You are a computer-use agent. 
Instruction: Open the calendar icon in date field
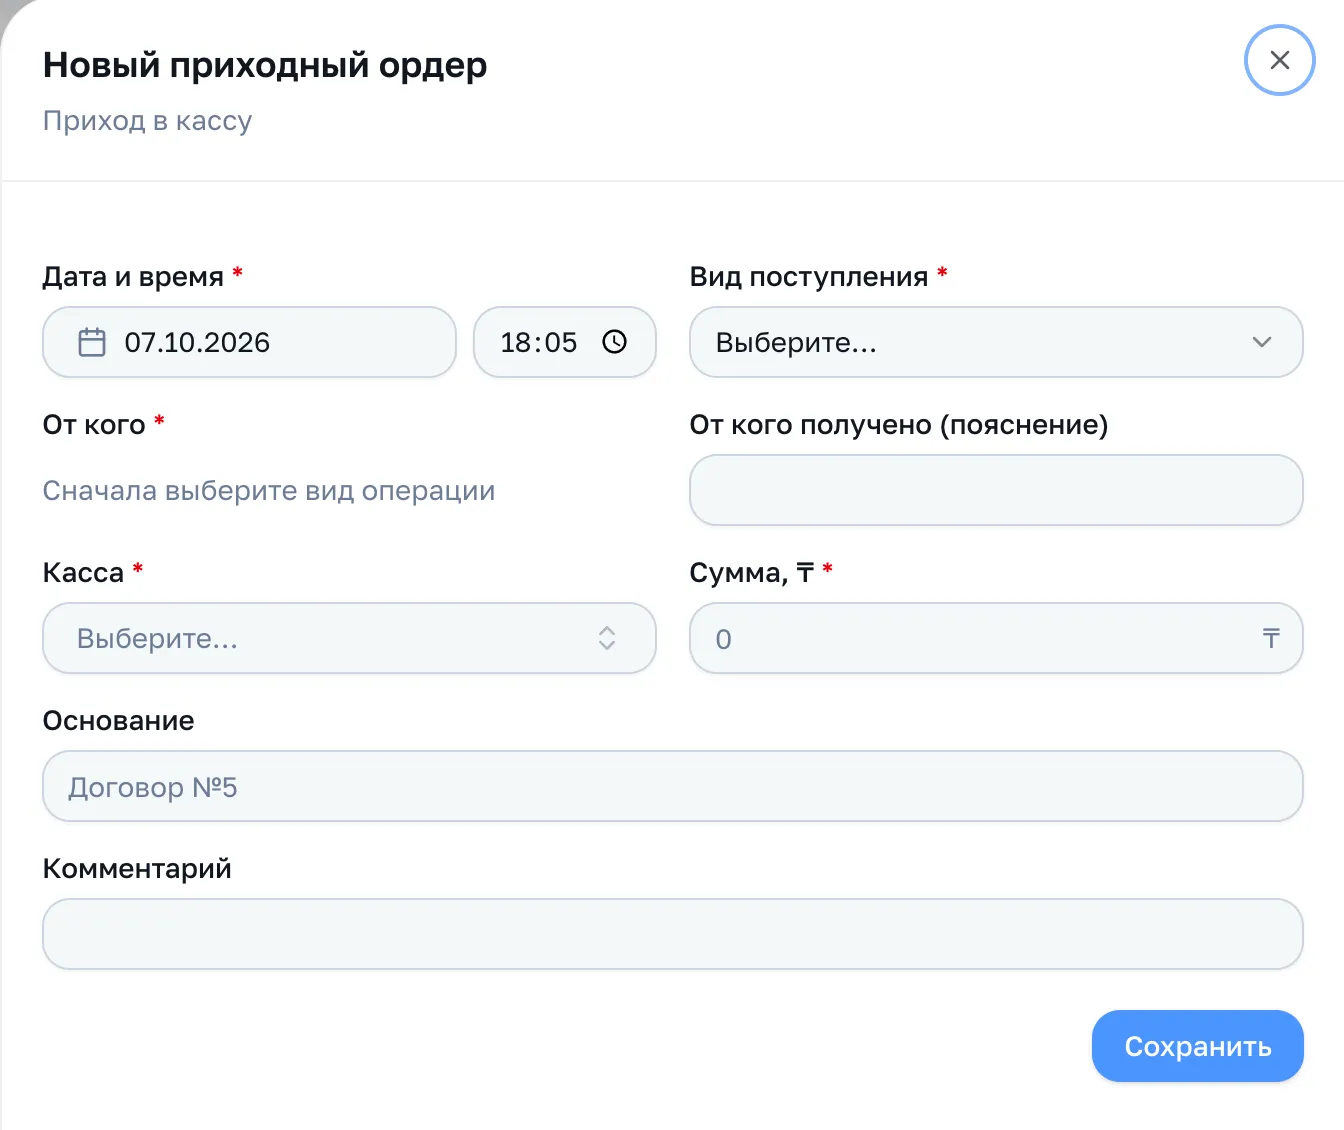pyautogui.click(x=92, y=342)
